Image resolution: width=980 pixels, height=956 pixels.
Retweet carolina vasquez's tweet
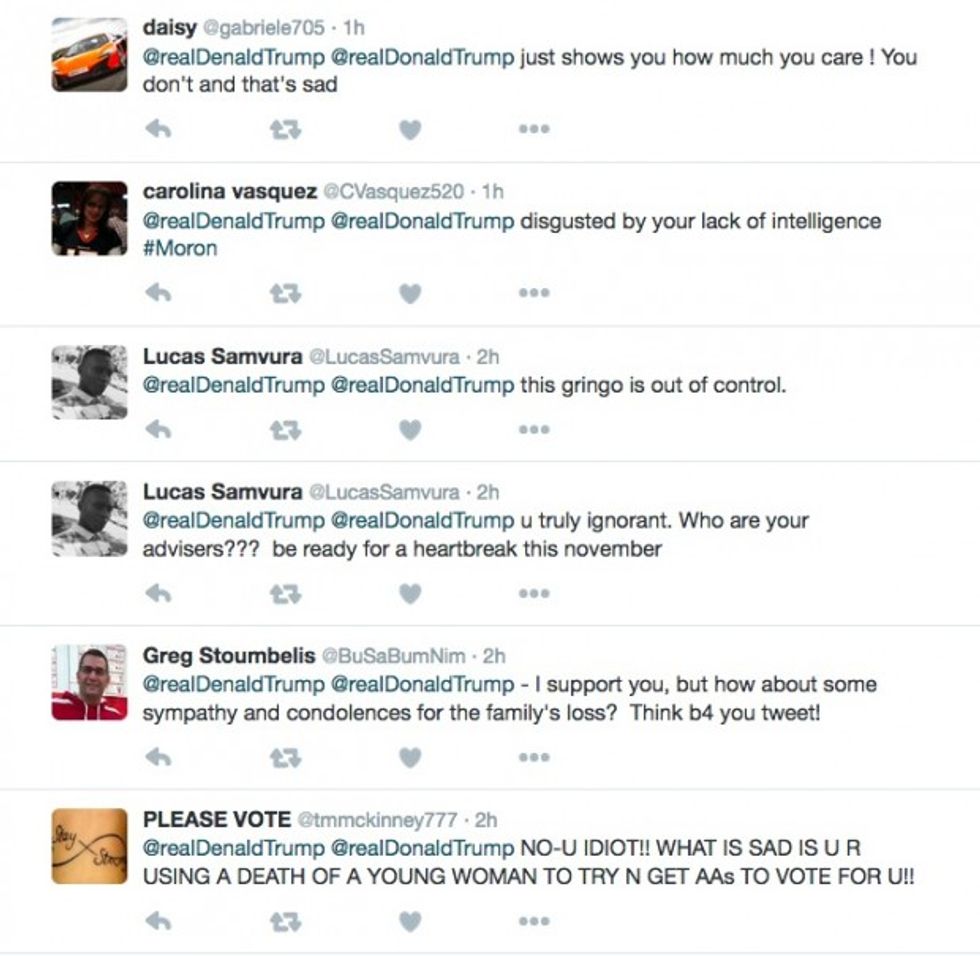tap(285, 293)
